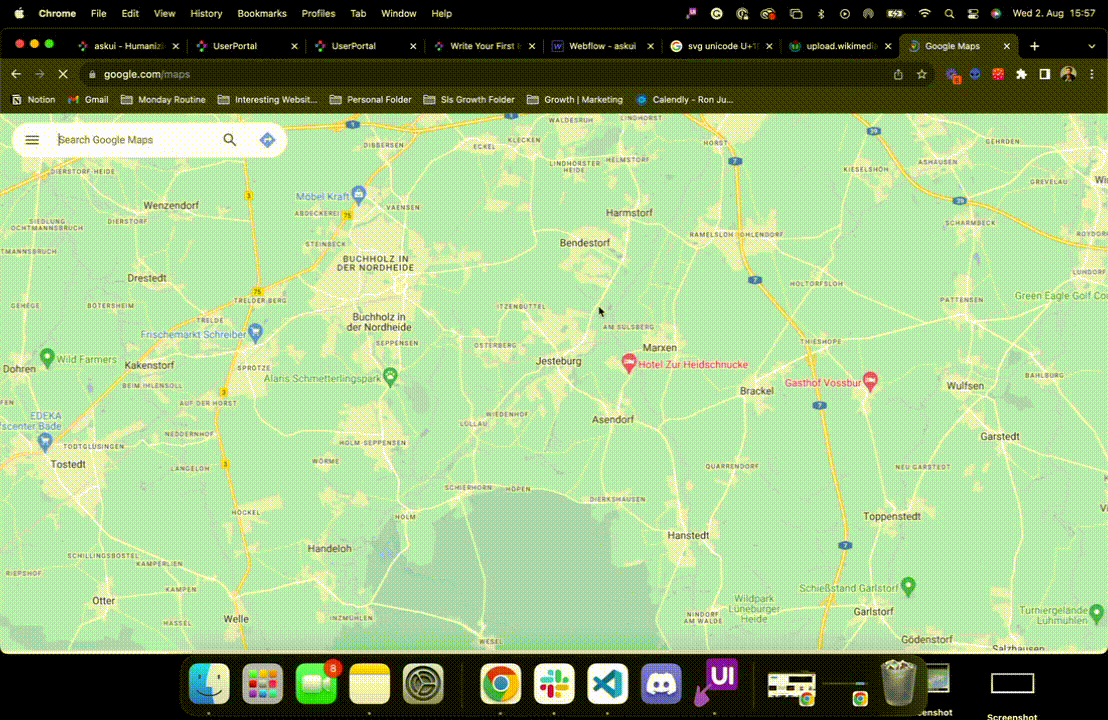This screenshot has width=1108, height=720.
Task: Expand the Personal Folder bookmarks
Action: pos(370,100)
